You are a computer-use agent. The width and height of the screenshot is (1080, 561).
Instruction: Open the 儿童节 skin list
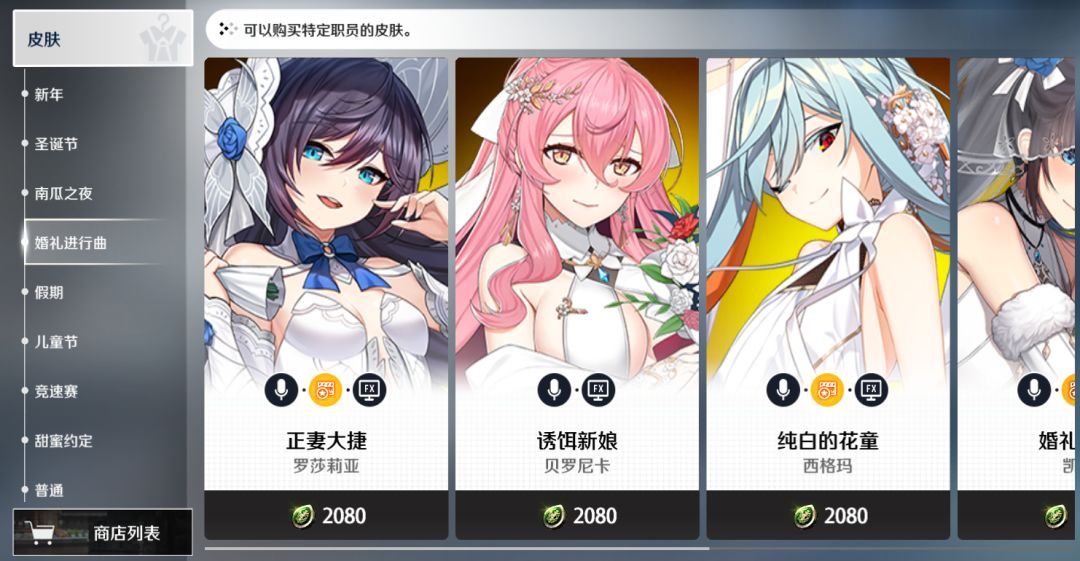click(x=56, y=342)
